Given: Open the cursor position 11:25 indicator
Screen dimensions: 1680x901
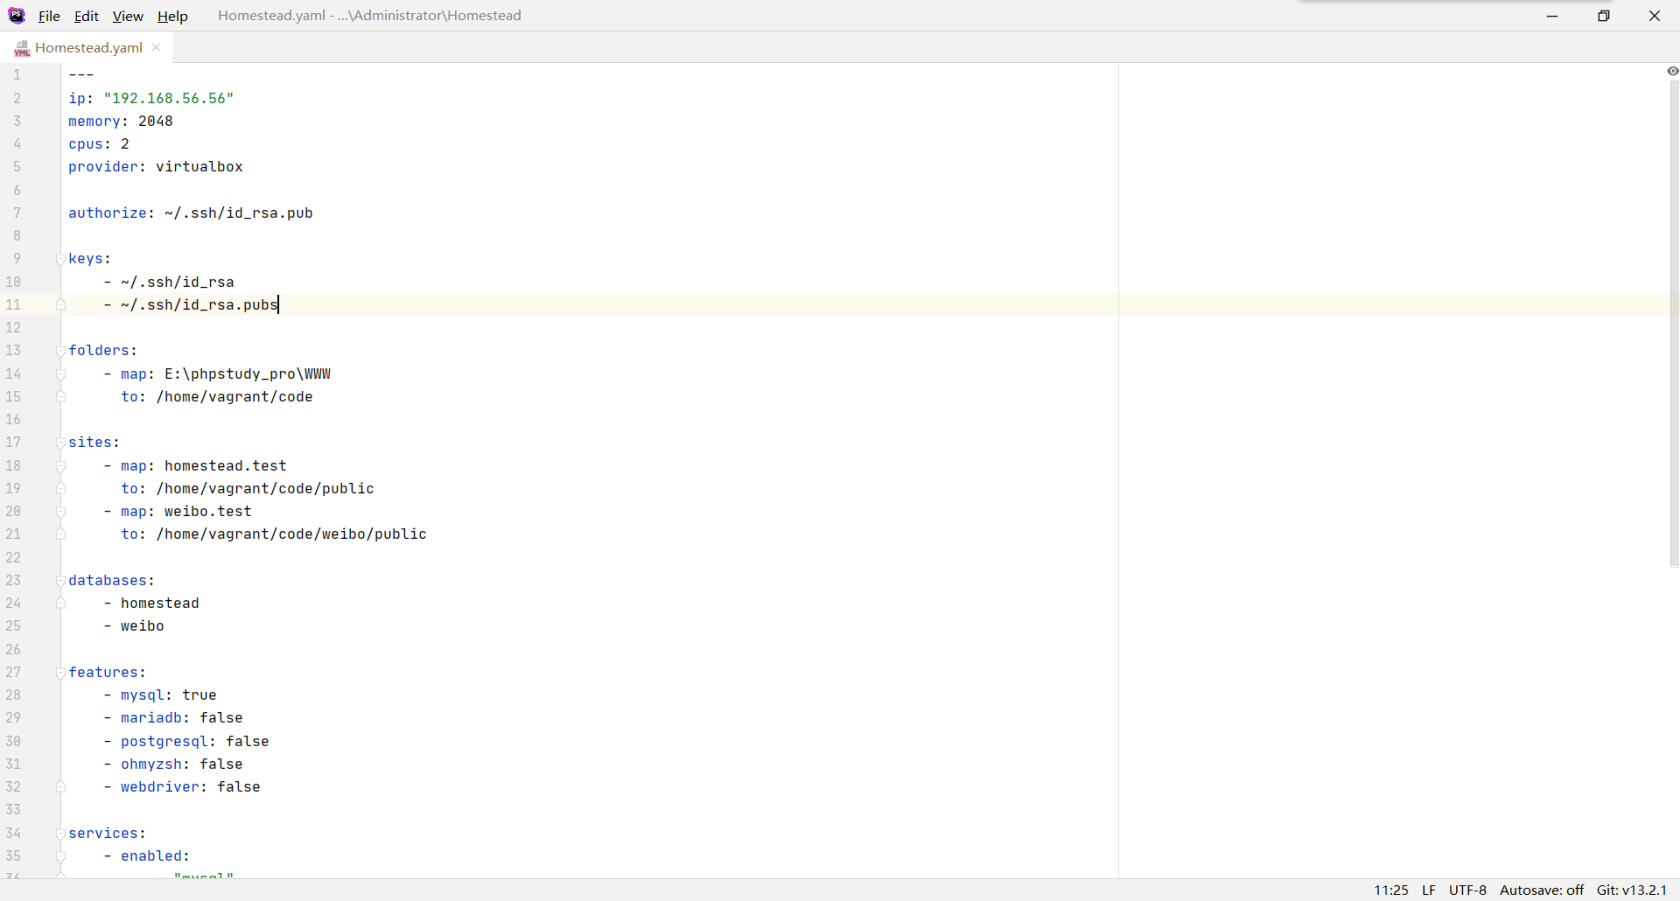Looking at the screenshot, I should coord(1390,890).
